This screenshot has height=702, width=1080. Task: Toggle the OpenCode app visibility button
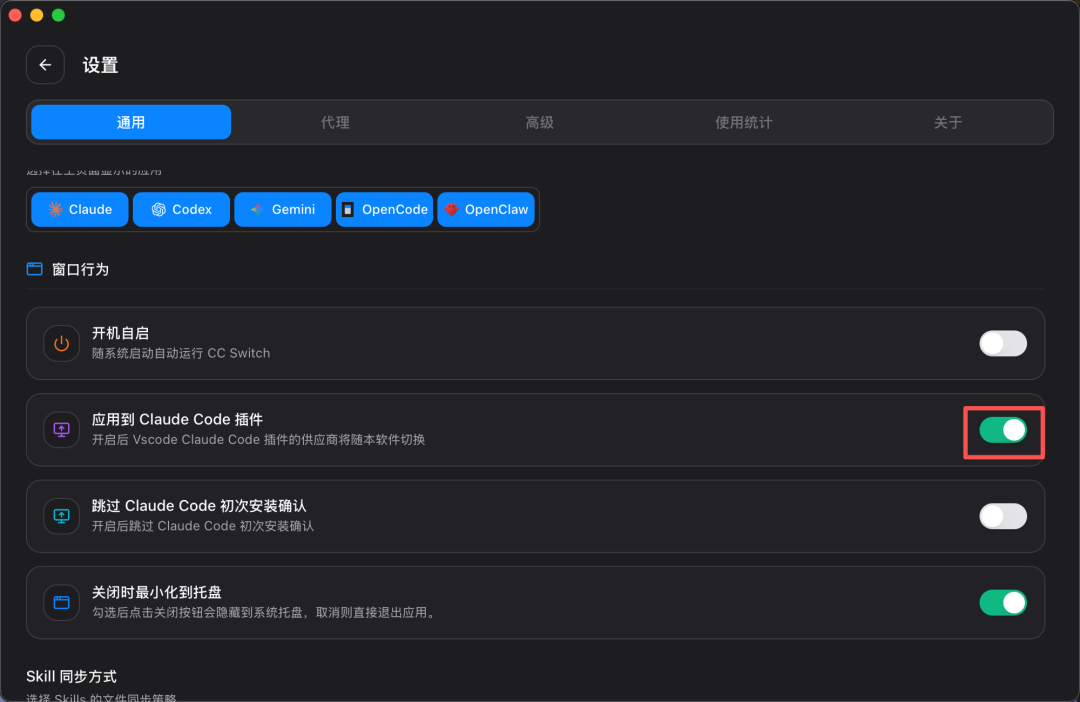coord(384,209)
